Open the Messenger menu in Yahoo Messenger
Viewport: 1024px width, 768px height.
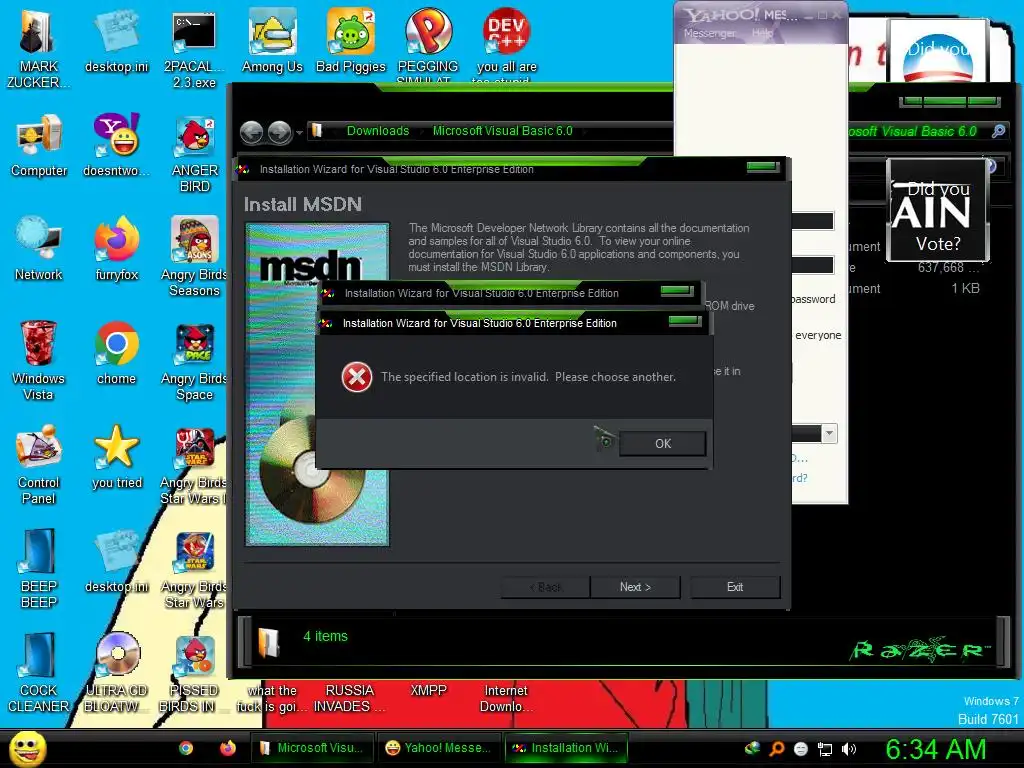[709, 33]
